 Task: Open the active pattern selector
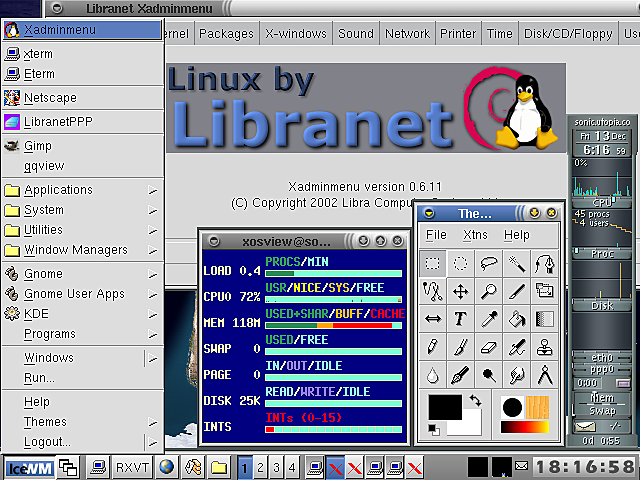tap(537, 407)
